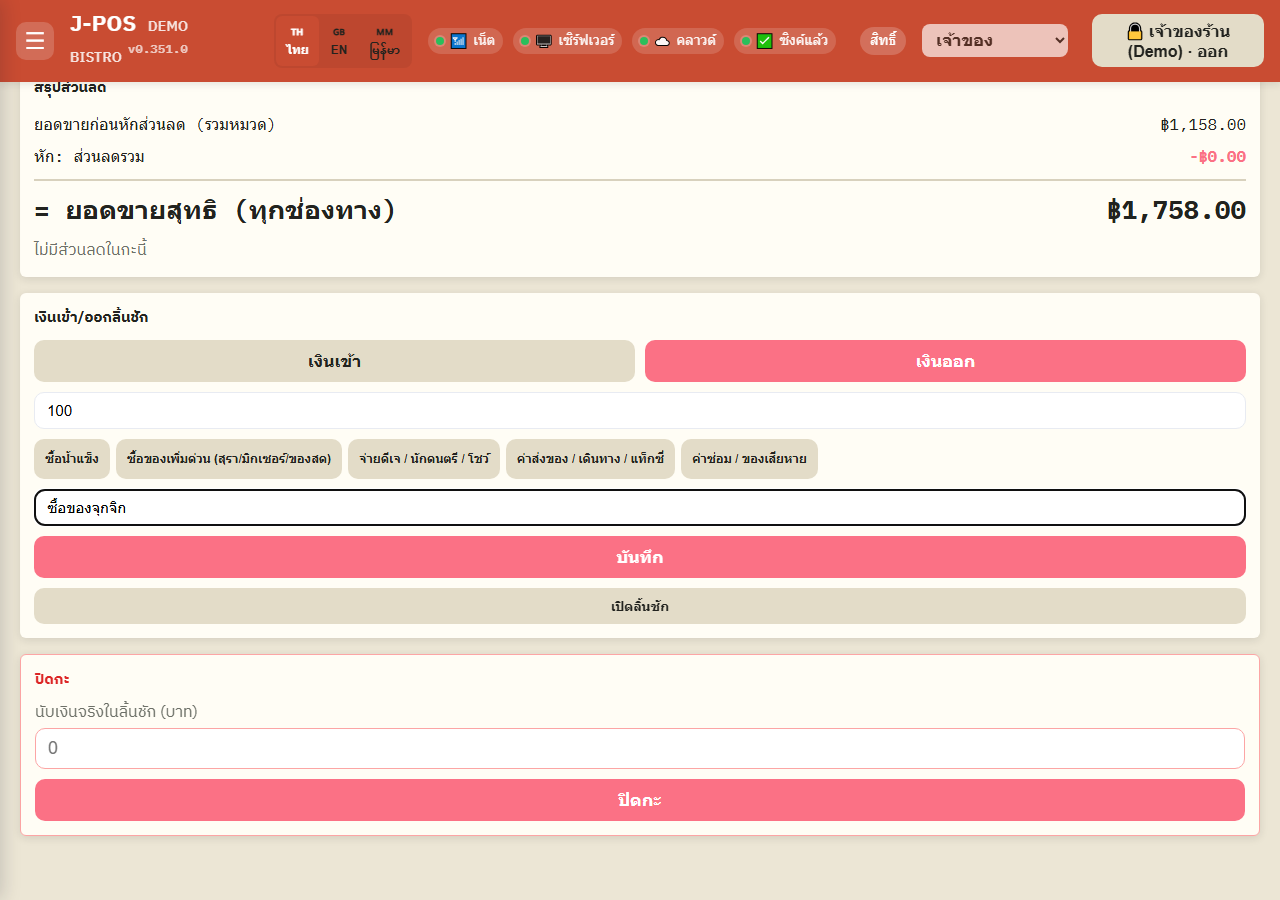The image size is (1280, 900).
Task: Click the ปิดกะ close shift button
Action: (x=640, y=800)
